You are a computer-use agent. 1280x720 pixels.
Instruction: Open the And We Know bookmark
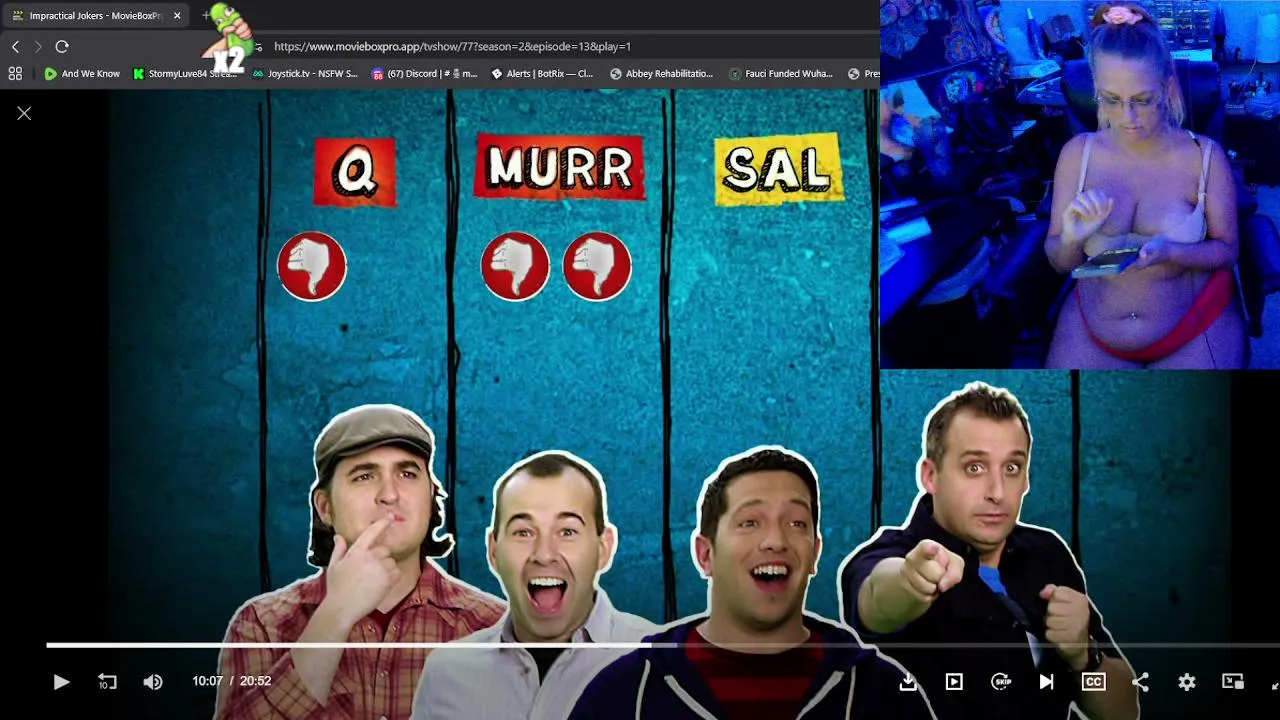click(82, 74)
